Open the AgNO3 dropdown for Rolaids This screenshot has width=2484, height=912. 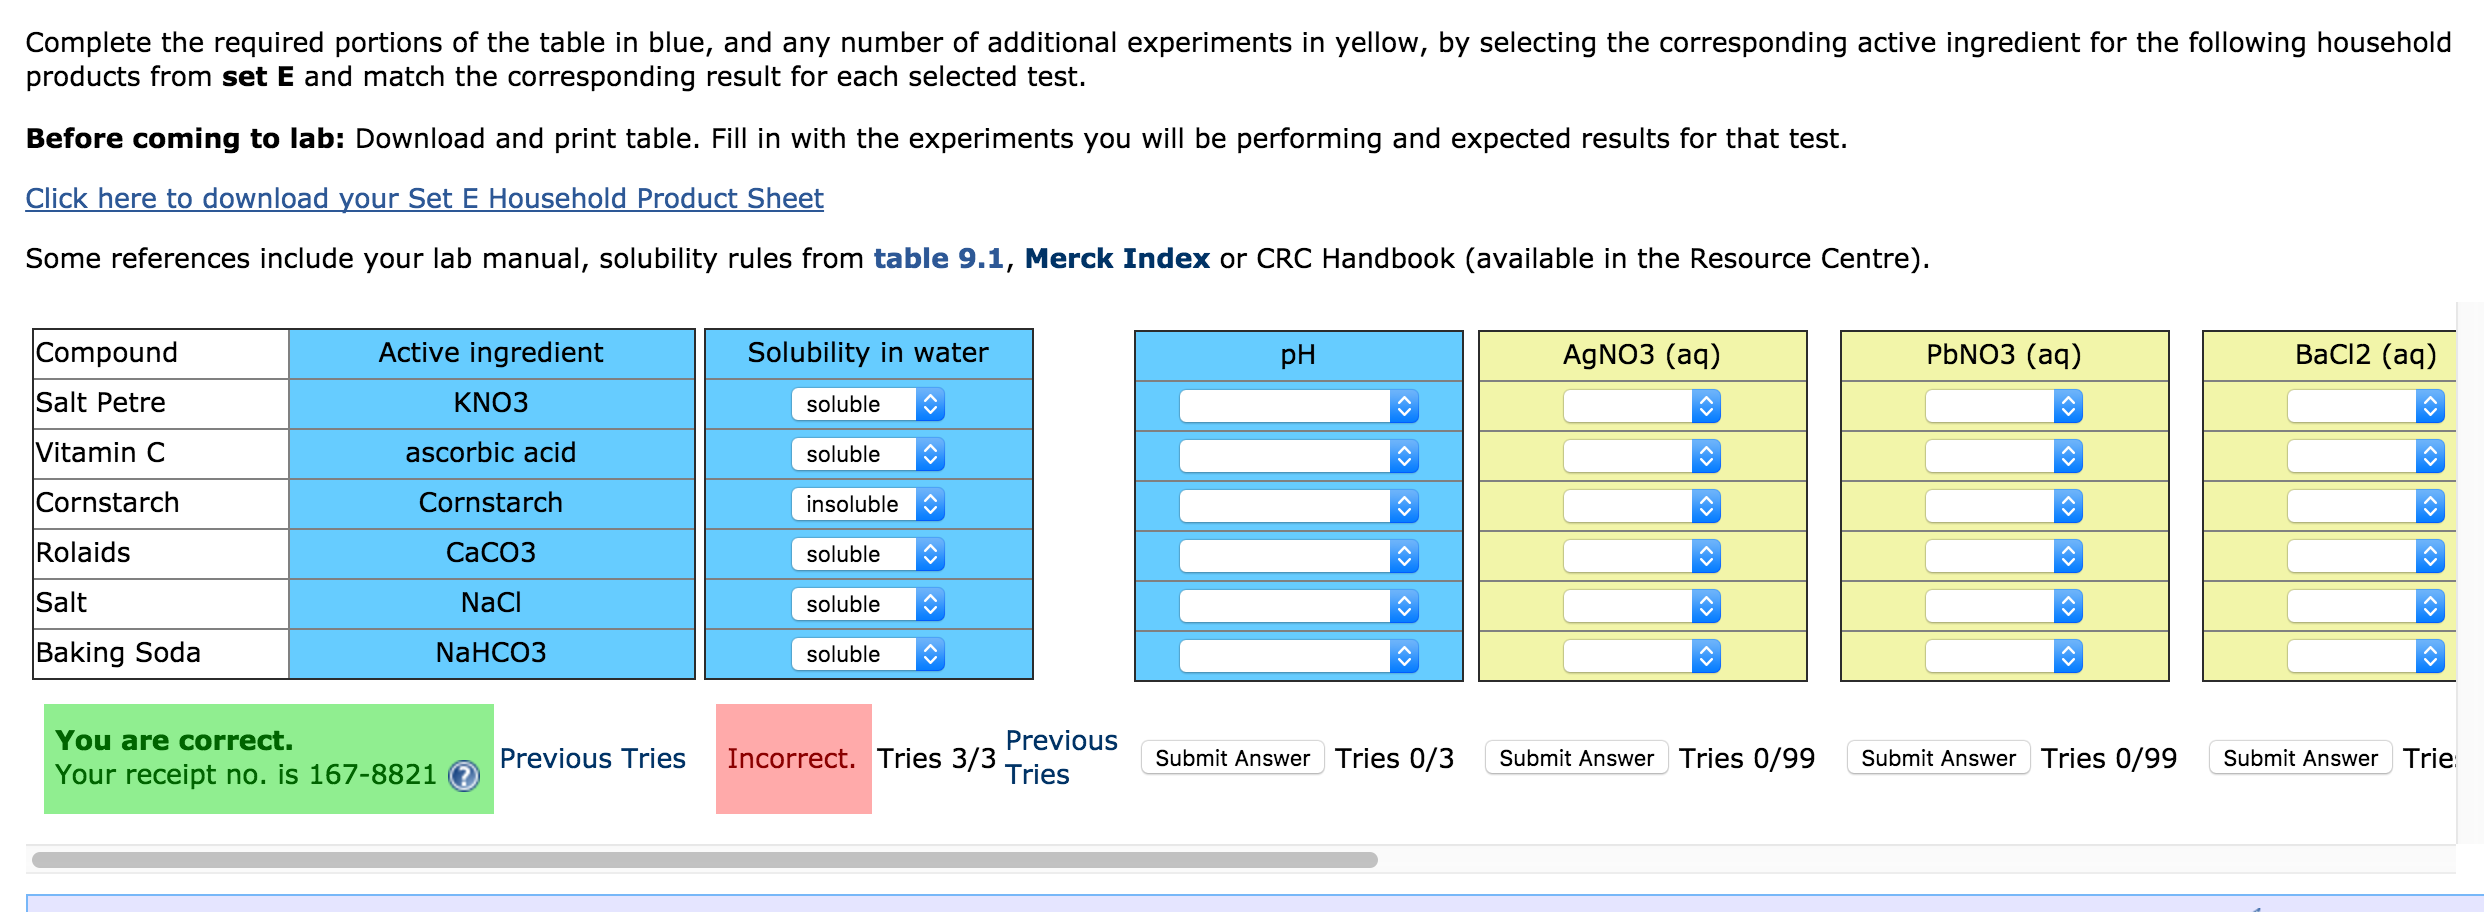(1643, 556)
